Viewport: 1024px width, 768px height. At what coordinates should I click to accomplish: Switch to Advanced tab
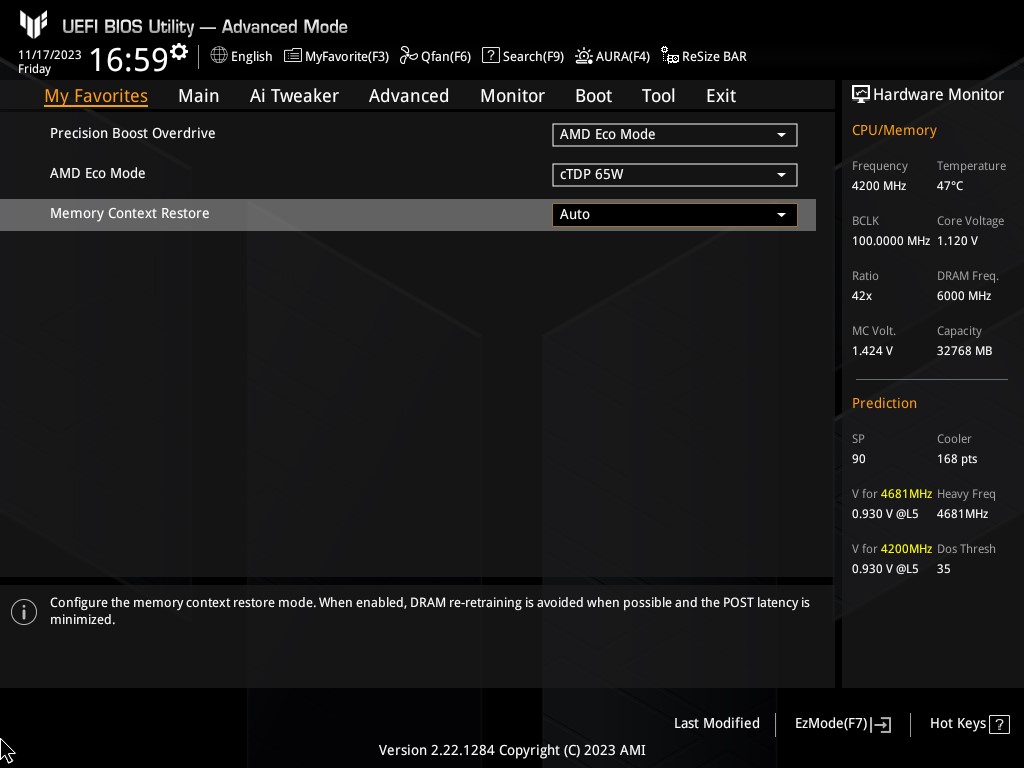coord(409,96)
